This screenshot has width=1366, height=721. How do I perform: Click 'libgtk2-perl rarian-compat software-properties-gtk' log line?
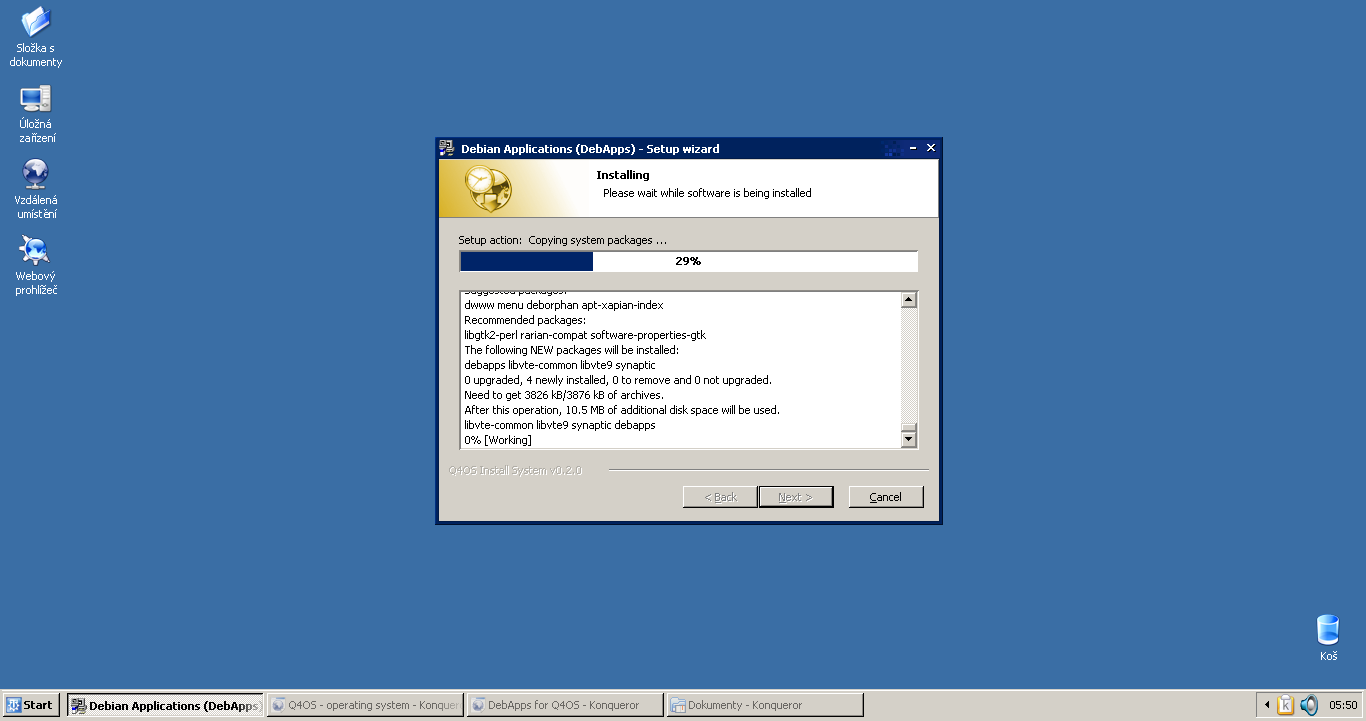(x=585, y=335)
